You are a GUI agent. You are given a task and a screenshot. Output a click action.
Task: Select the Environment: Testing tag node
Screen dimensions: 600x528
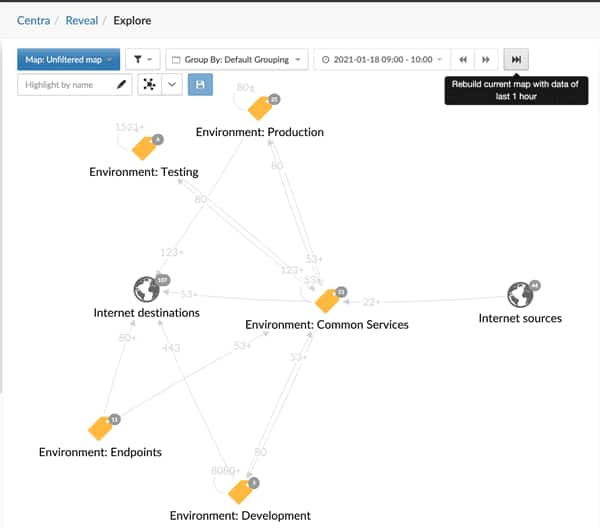145,148
